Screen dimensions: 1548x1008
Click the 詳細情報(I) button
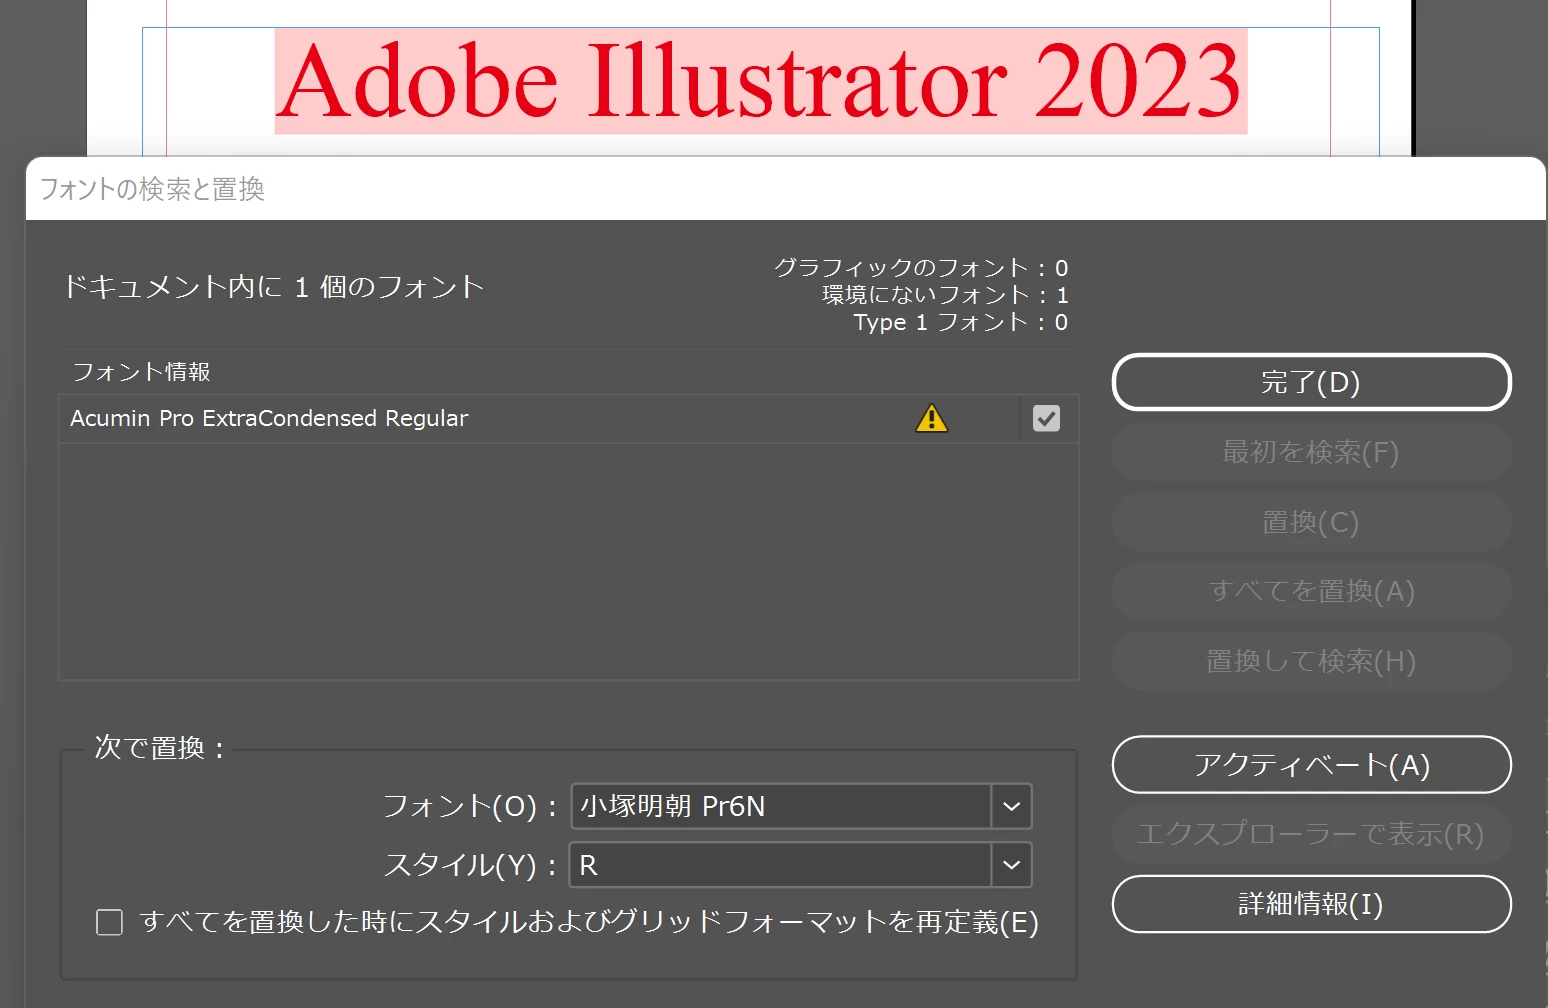point(1311,904)
